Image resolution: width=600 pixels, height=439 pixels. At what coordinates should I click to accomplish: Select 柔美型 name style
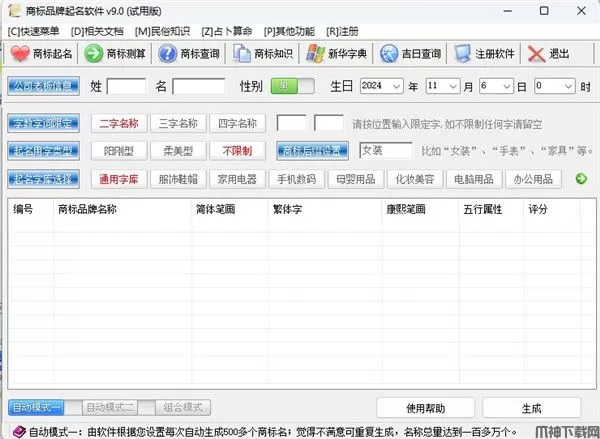point(178,151)
